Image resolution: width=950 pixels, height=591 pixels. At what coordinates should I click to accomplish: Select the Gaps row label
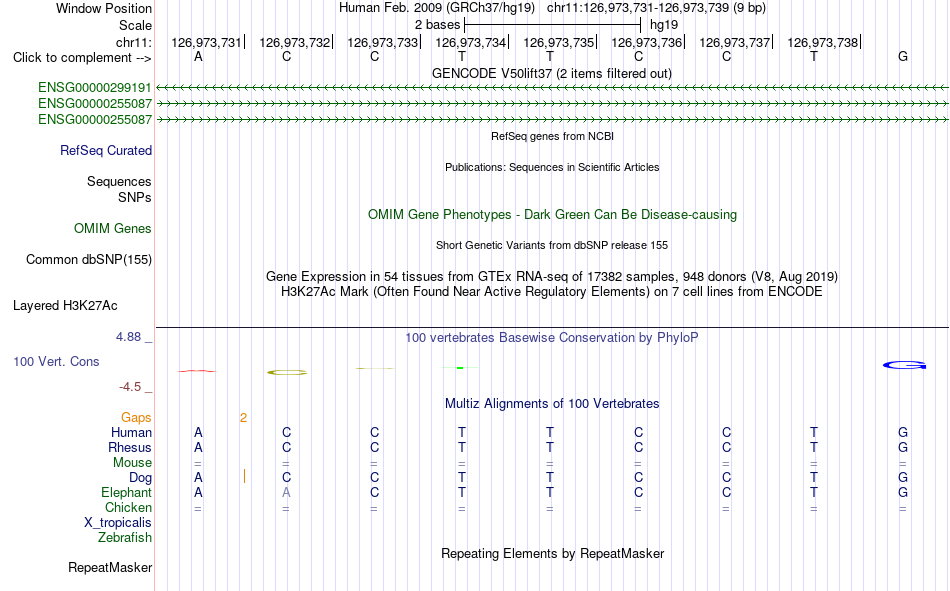(136, 418)
